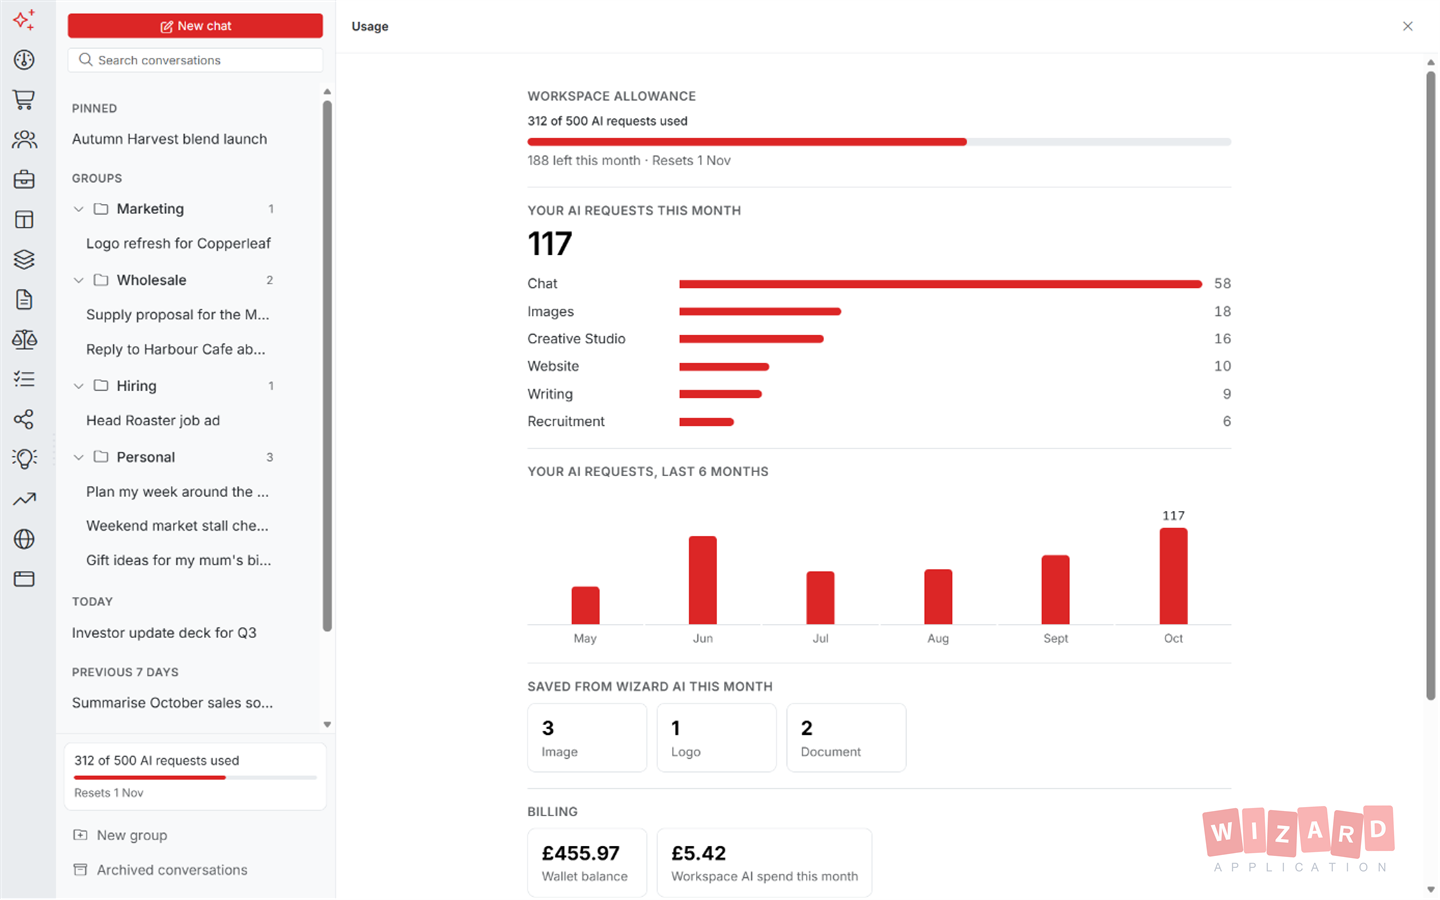This screenshot has width=1440, height=900.
Task: Create a New group
Action: (120, 835)
